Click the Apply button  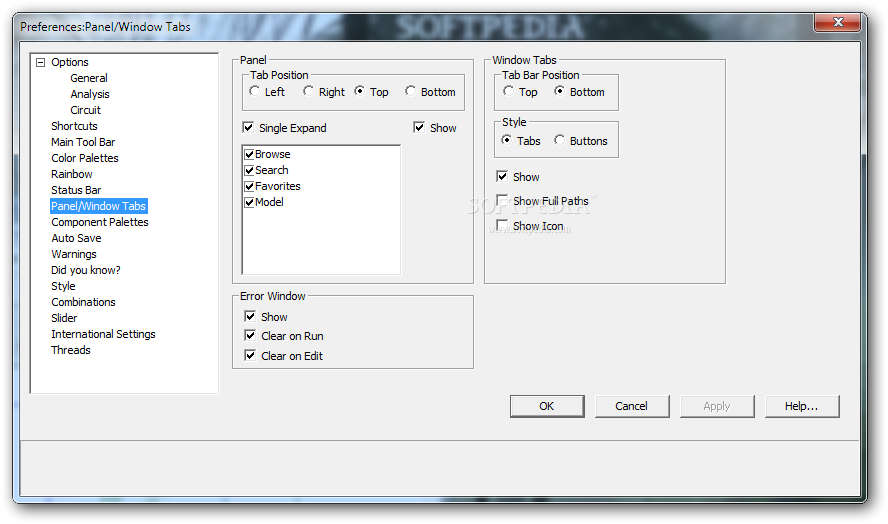tap(717, 406)
